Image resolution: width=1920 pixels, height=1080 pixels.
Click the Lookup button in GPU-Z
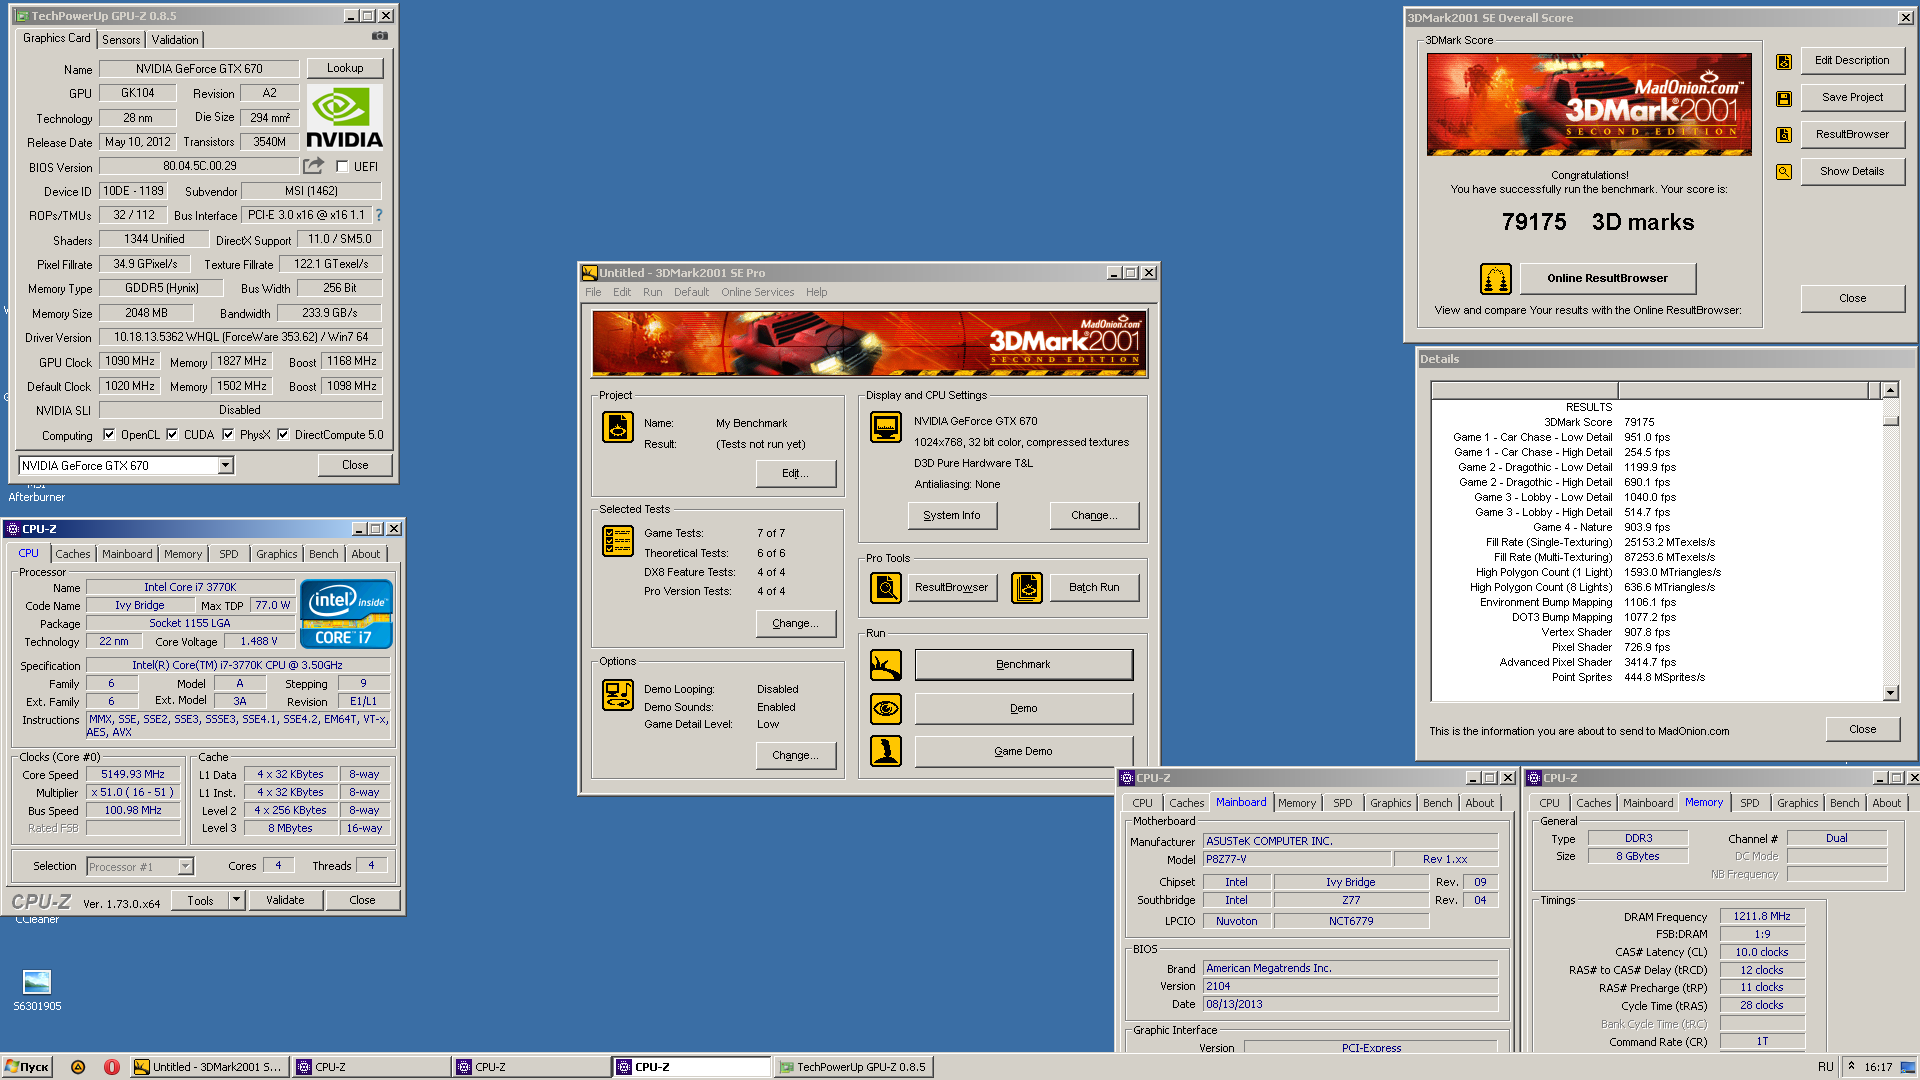345,68
